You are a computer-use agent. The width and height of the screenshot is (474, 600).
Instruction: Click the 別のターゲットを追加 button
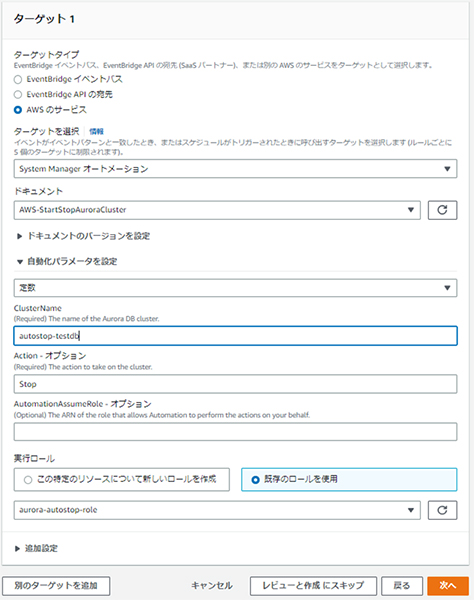pyautogui.click(x=56, y=586)
